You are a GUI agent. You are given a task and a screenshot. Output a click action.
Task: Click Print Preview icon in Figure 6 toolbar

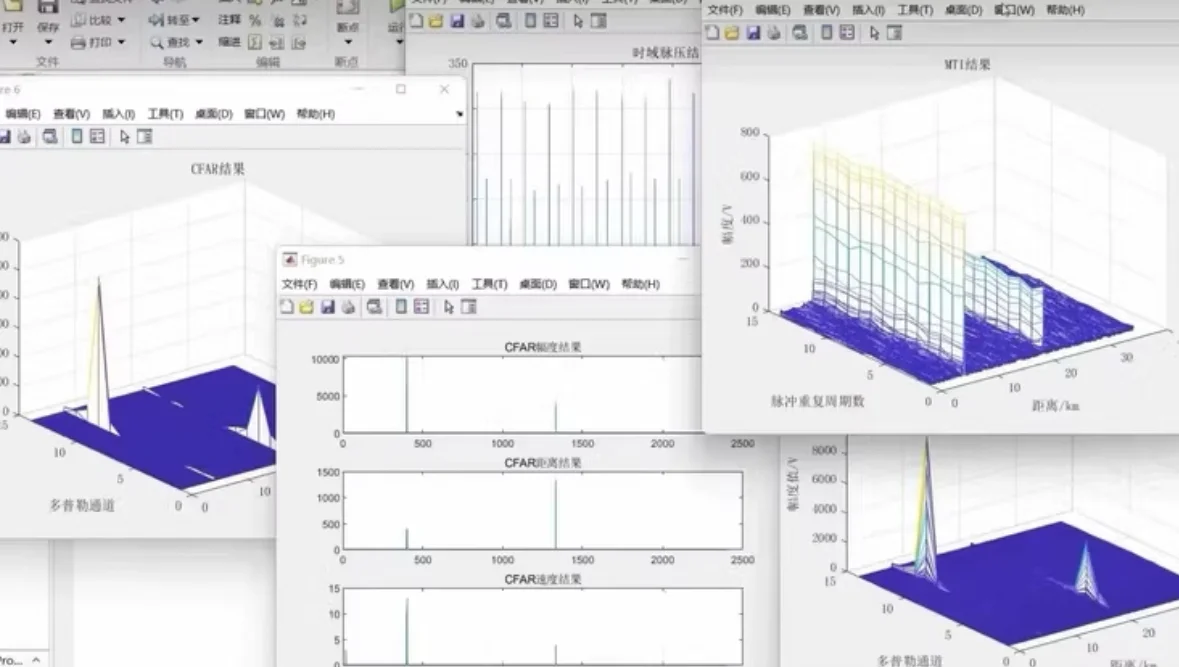coord(50,137)
